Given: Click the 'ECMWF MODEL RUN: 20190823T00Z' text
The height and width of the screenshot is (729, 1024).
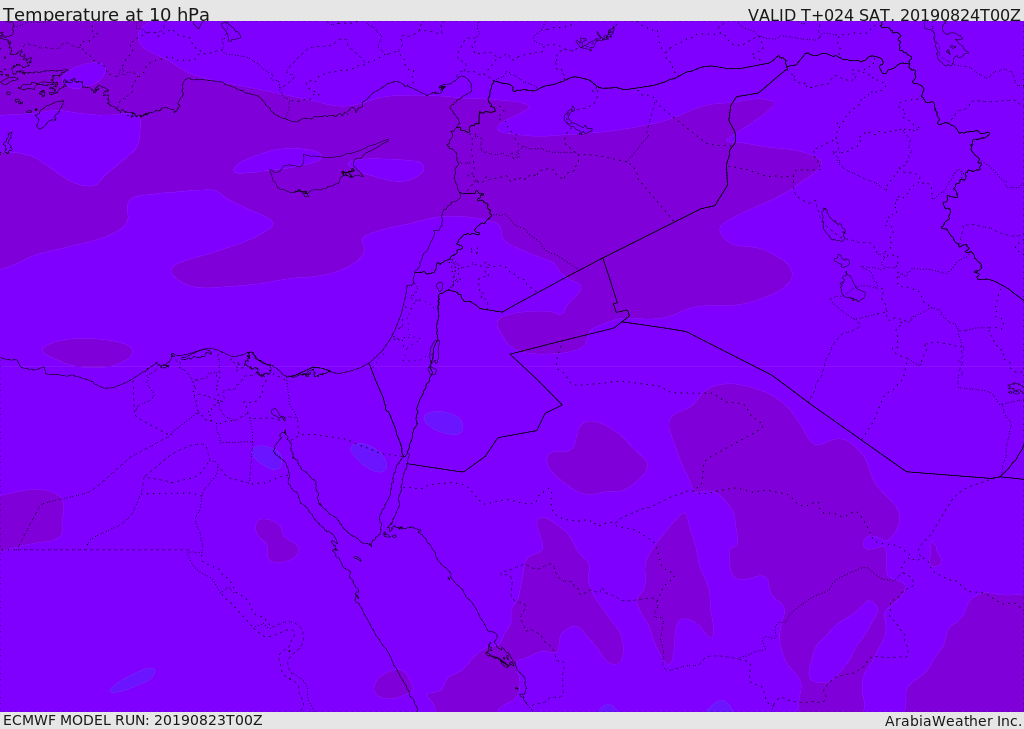Looking at the screenshot, I should pyautogui.click(x=133, y=720).
